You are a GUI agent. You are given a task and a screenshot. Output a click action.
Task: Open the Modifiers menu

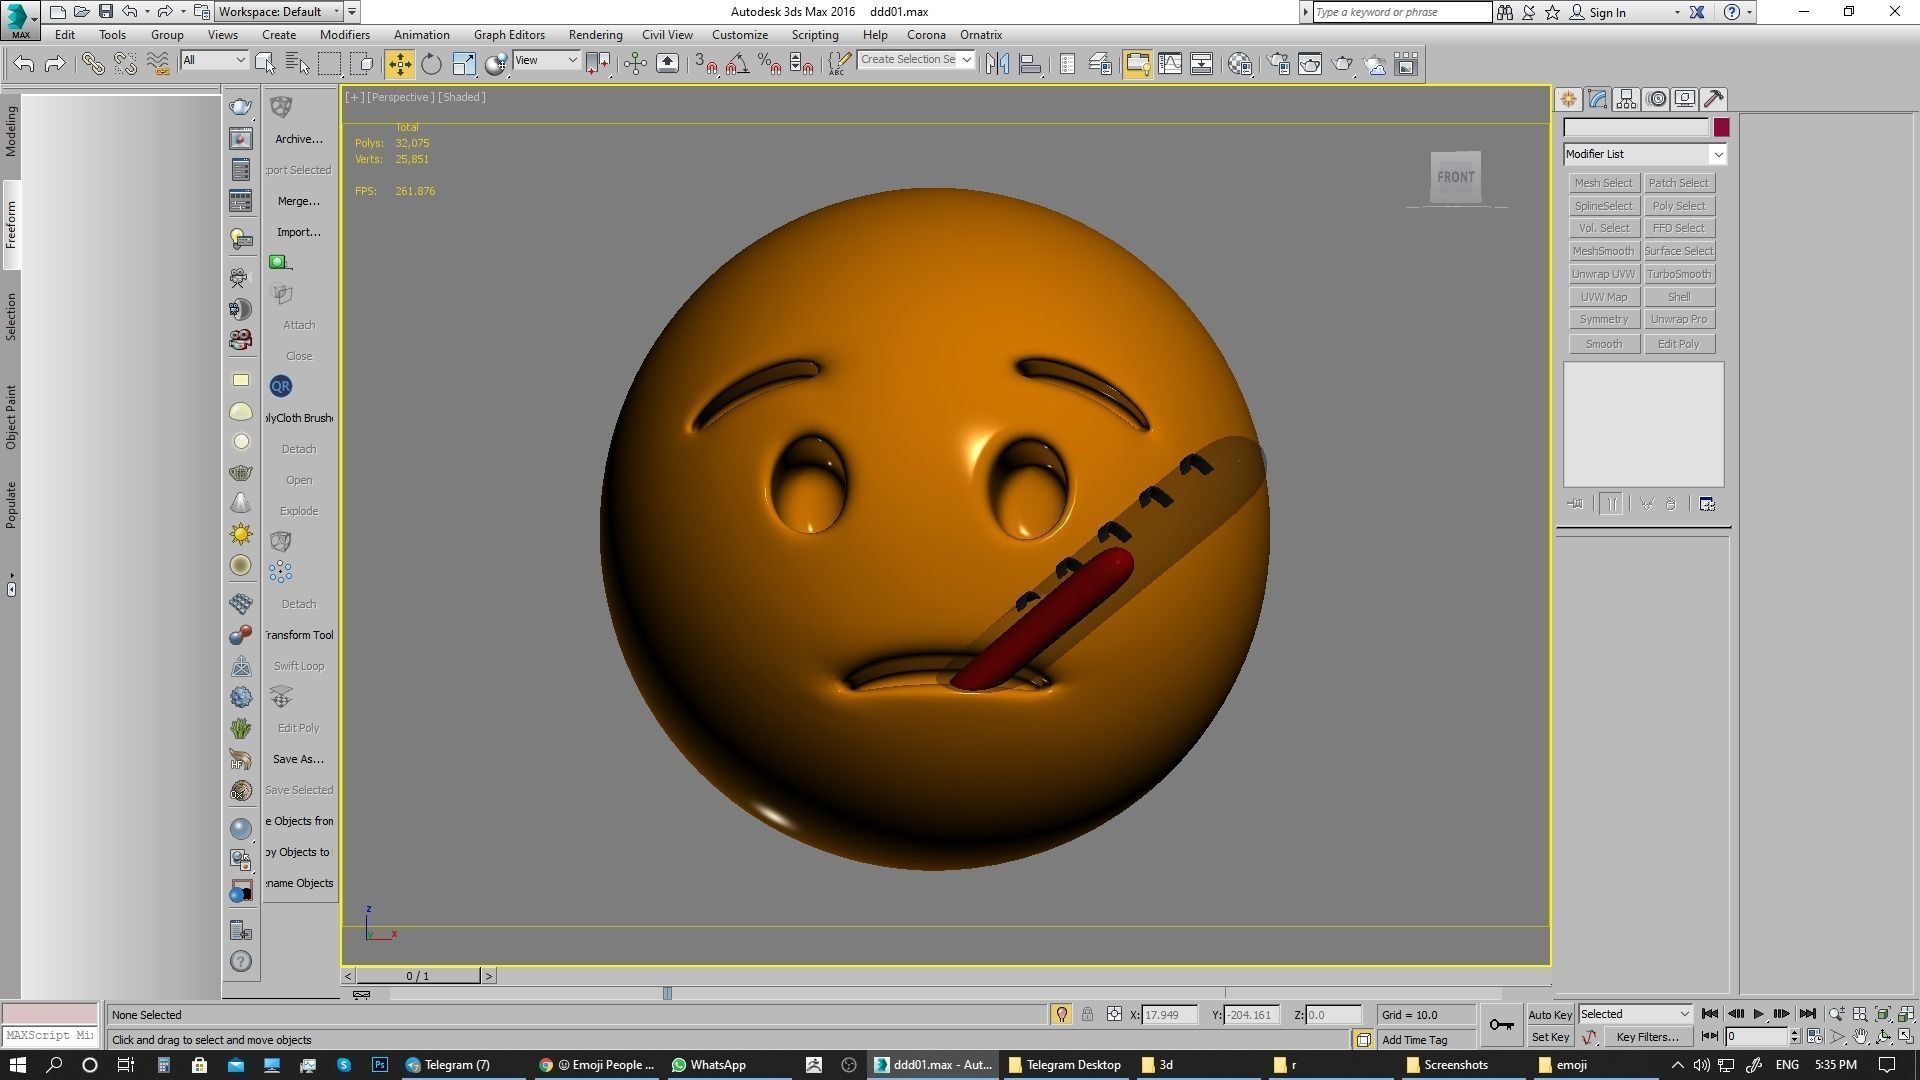[x=344, y=34]
